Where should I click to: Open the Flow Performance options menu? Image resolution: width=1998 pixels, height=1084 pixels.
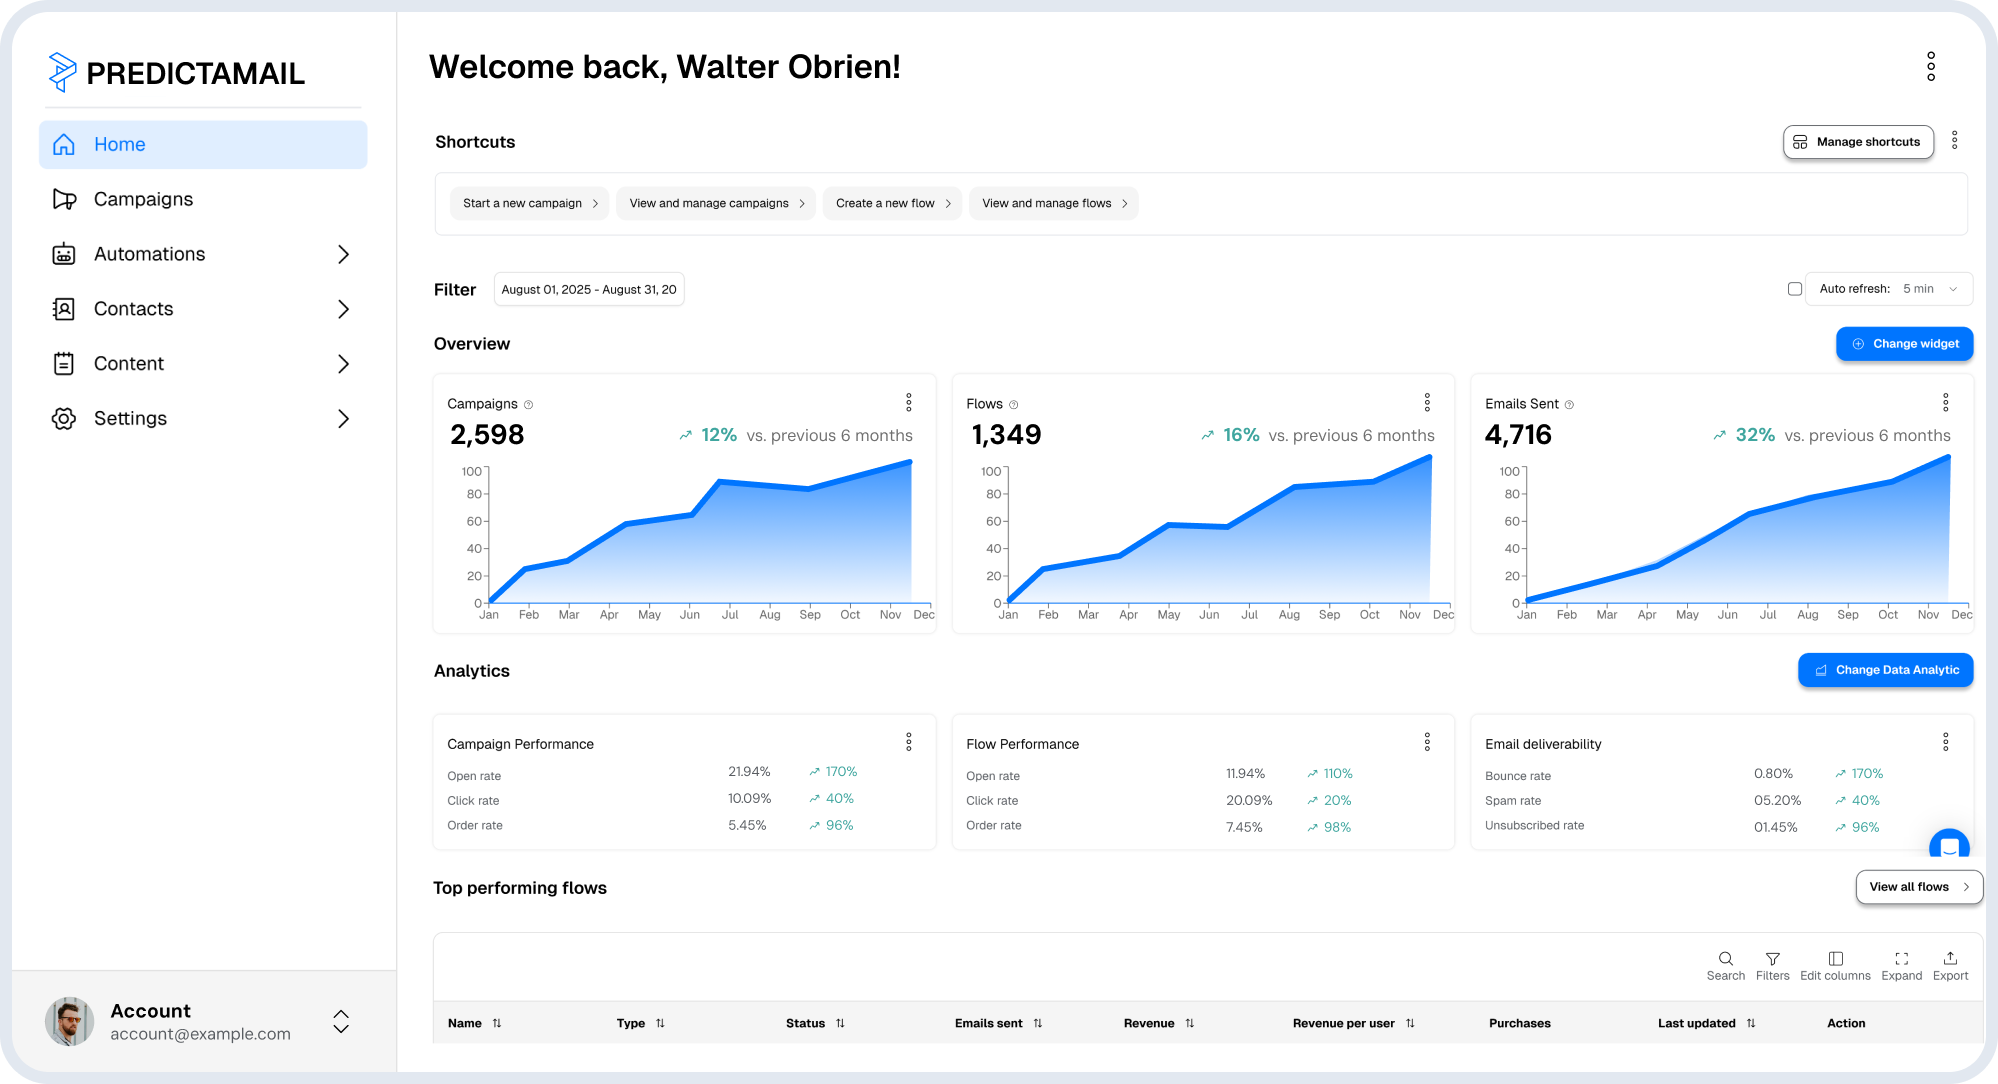point(1427,741)
